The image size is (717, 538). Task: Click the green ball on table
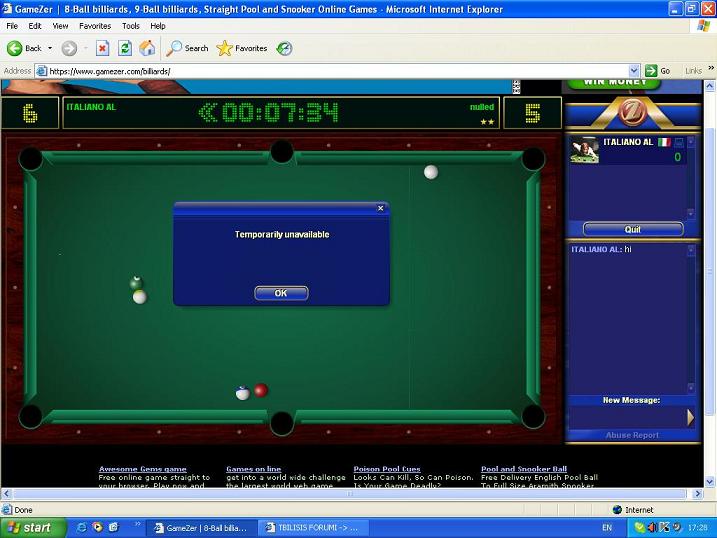136,283
